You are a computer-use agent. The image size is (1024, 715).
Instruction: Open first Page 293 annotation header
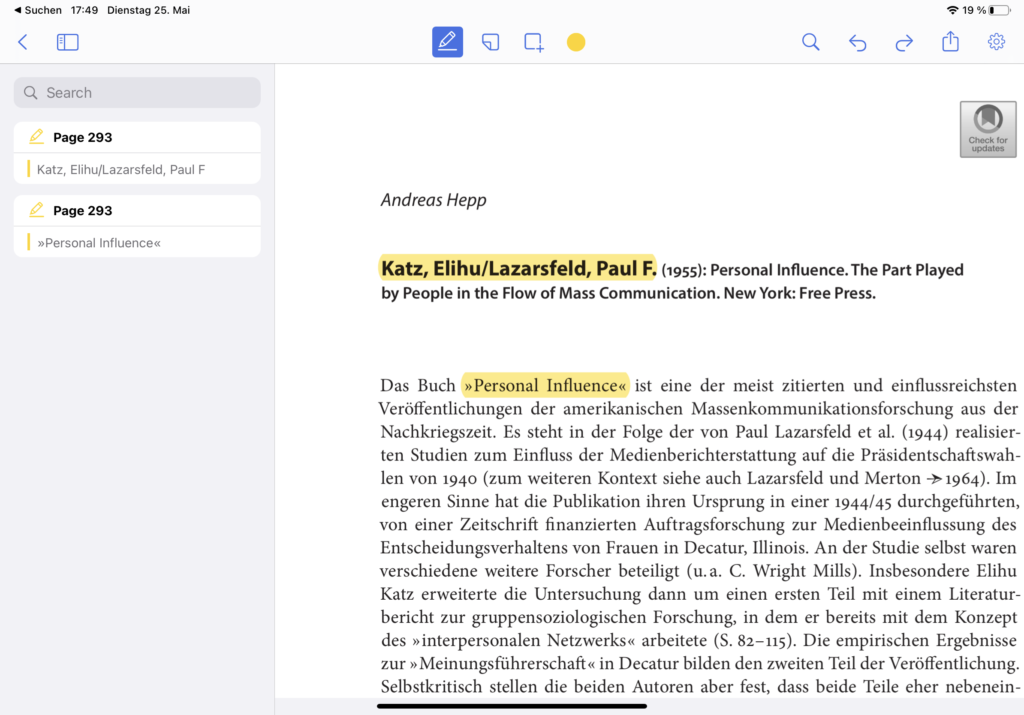point(137,137)
